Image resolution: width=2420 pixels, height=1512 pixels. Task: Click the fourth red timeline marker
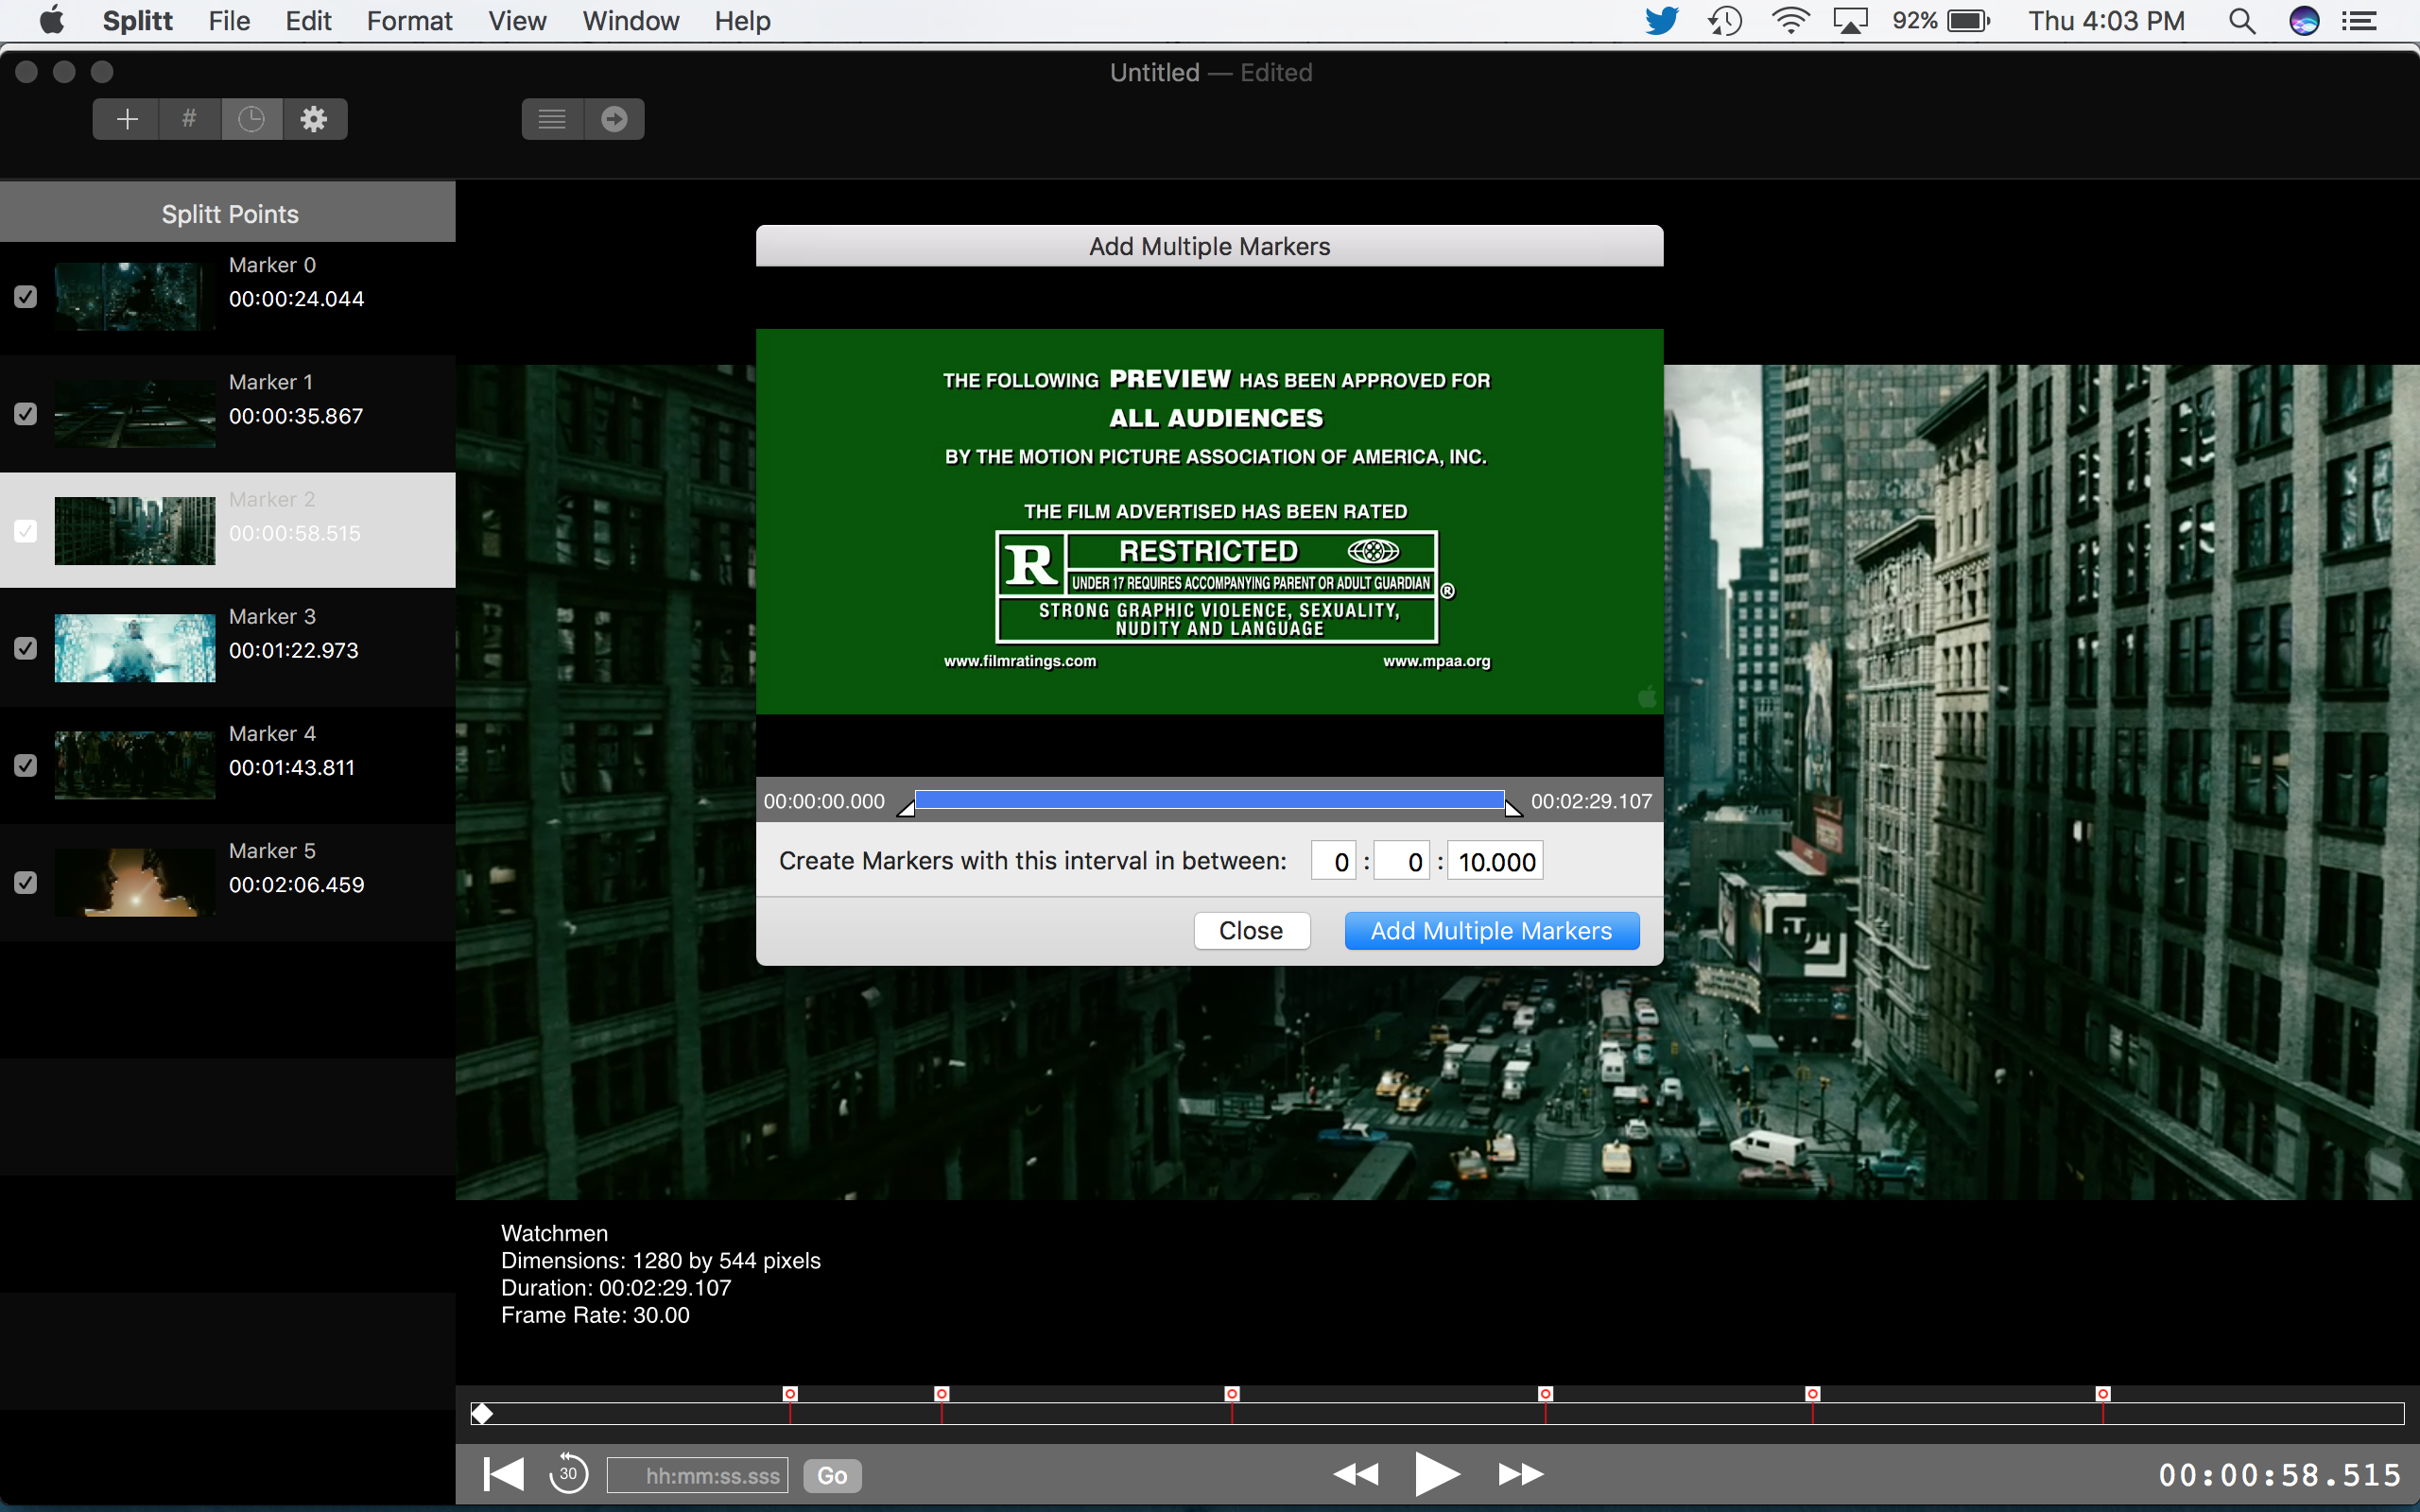click(x=1545, y=1394)
